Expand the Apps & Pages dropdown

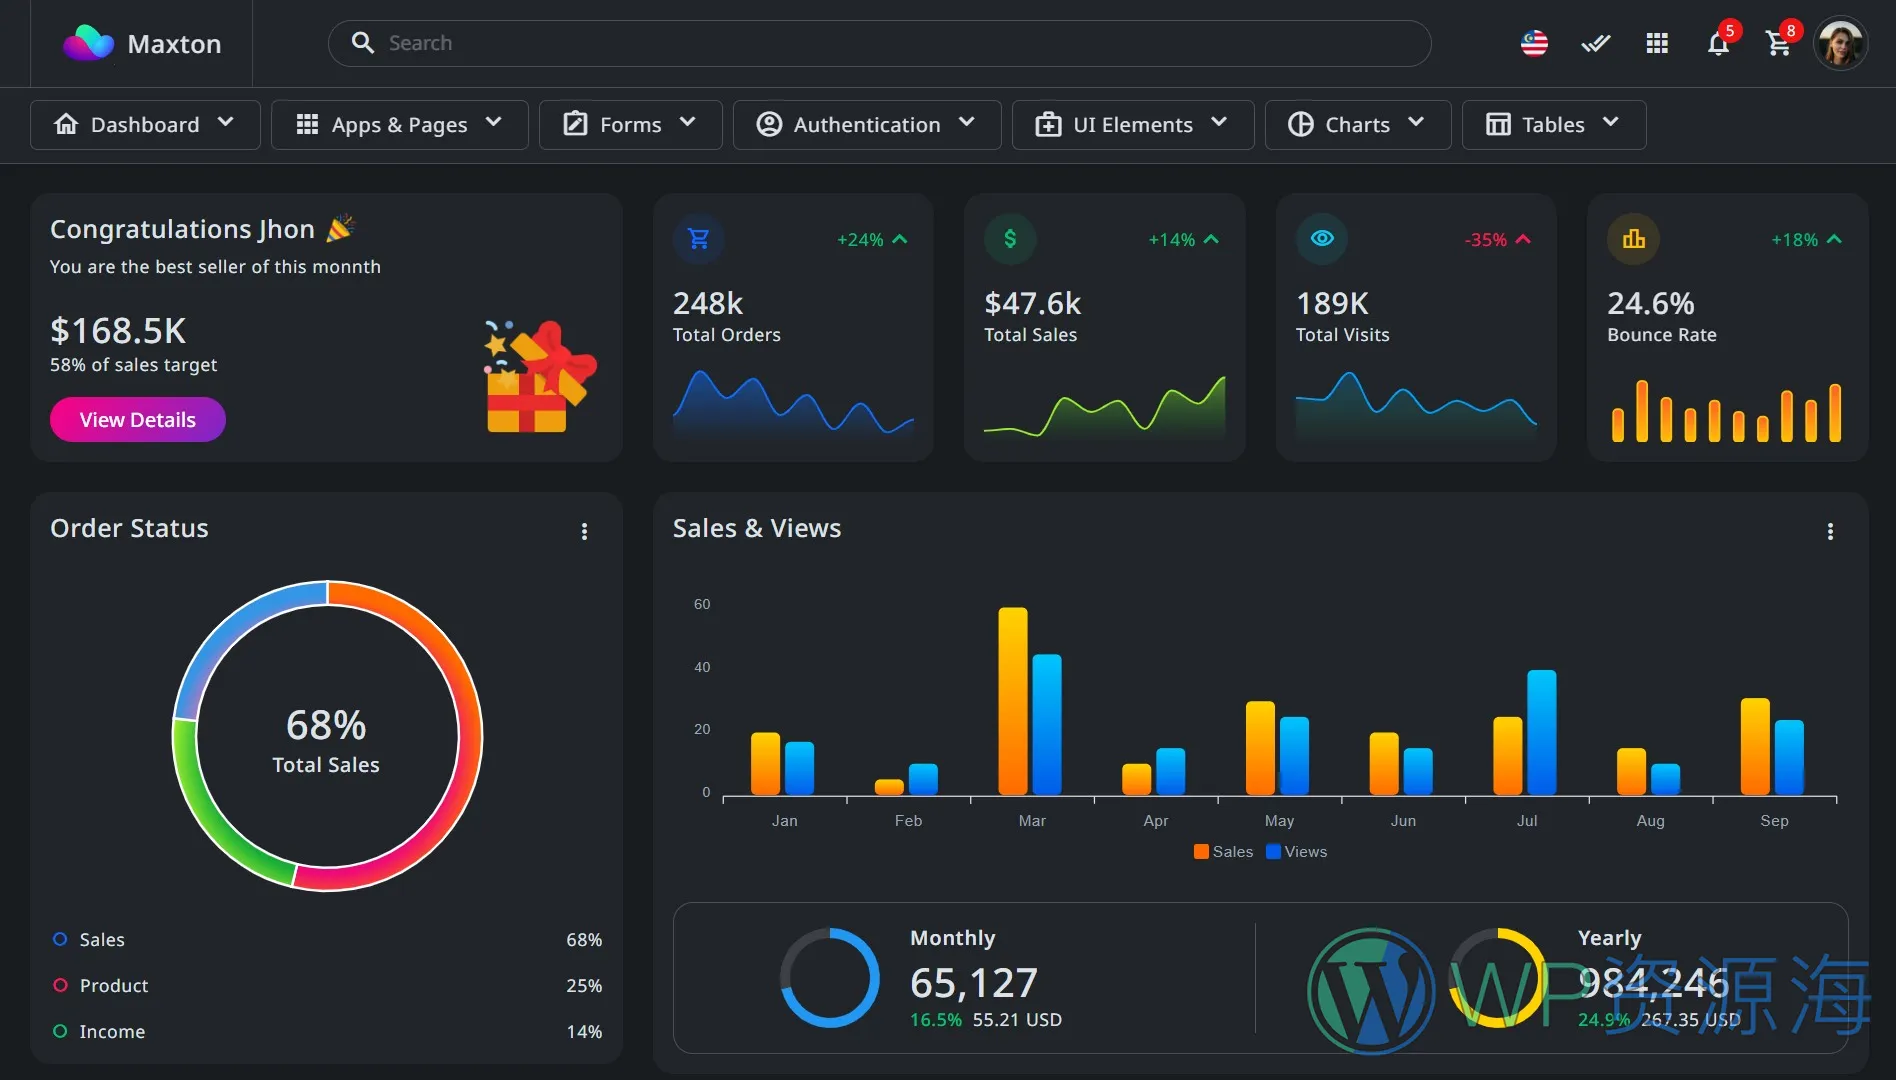[399, 124]
